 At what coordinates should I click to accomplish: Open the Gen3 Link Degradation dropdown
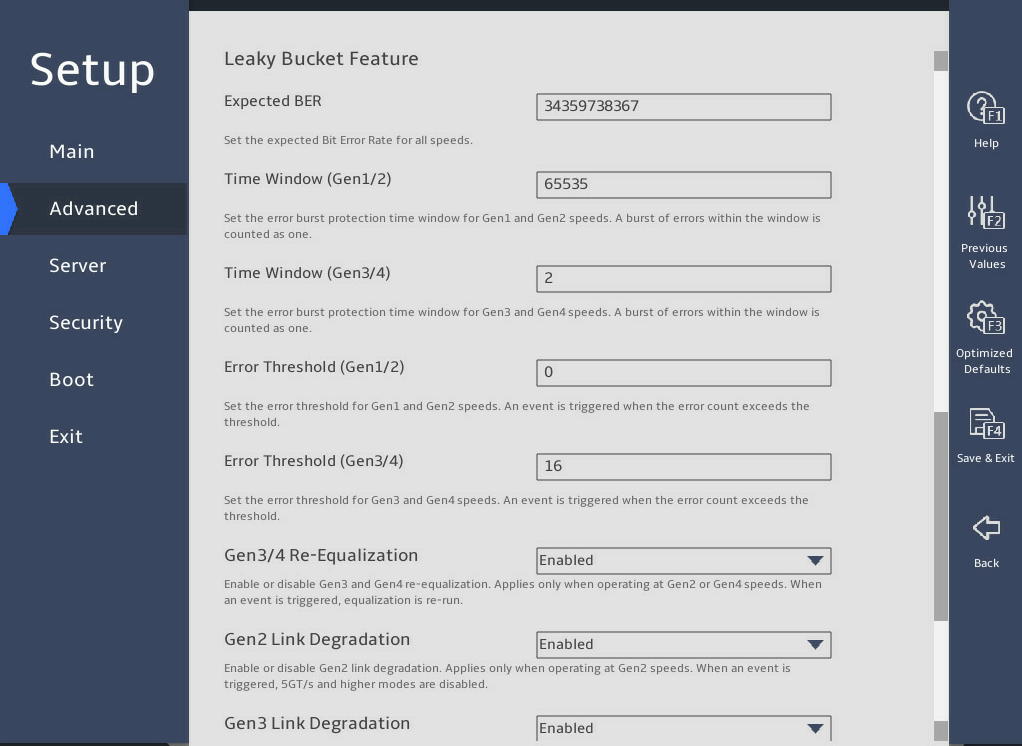click(x=684, y=728)
